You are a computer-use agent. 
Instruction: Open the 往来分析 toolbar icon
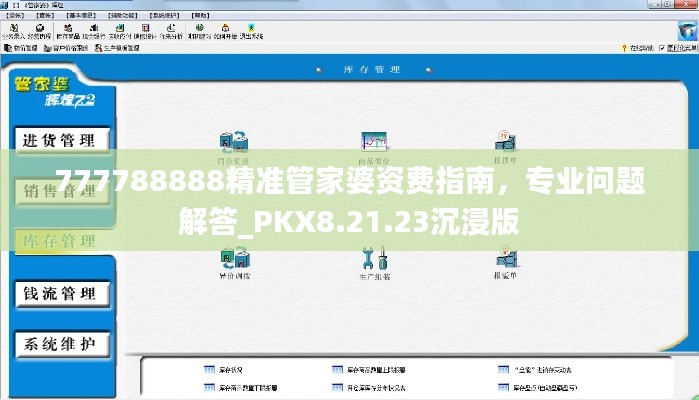point(171,31)
